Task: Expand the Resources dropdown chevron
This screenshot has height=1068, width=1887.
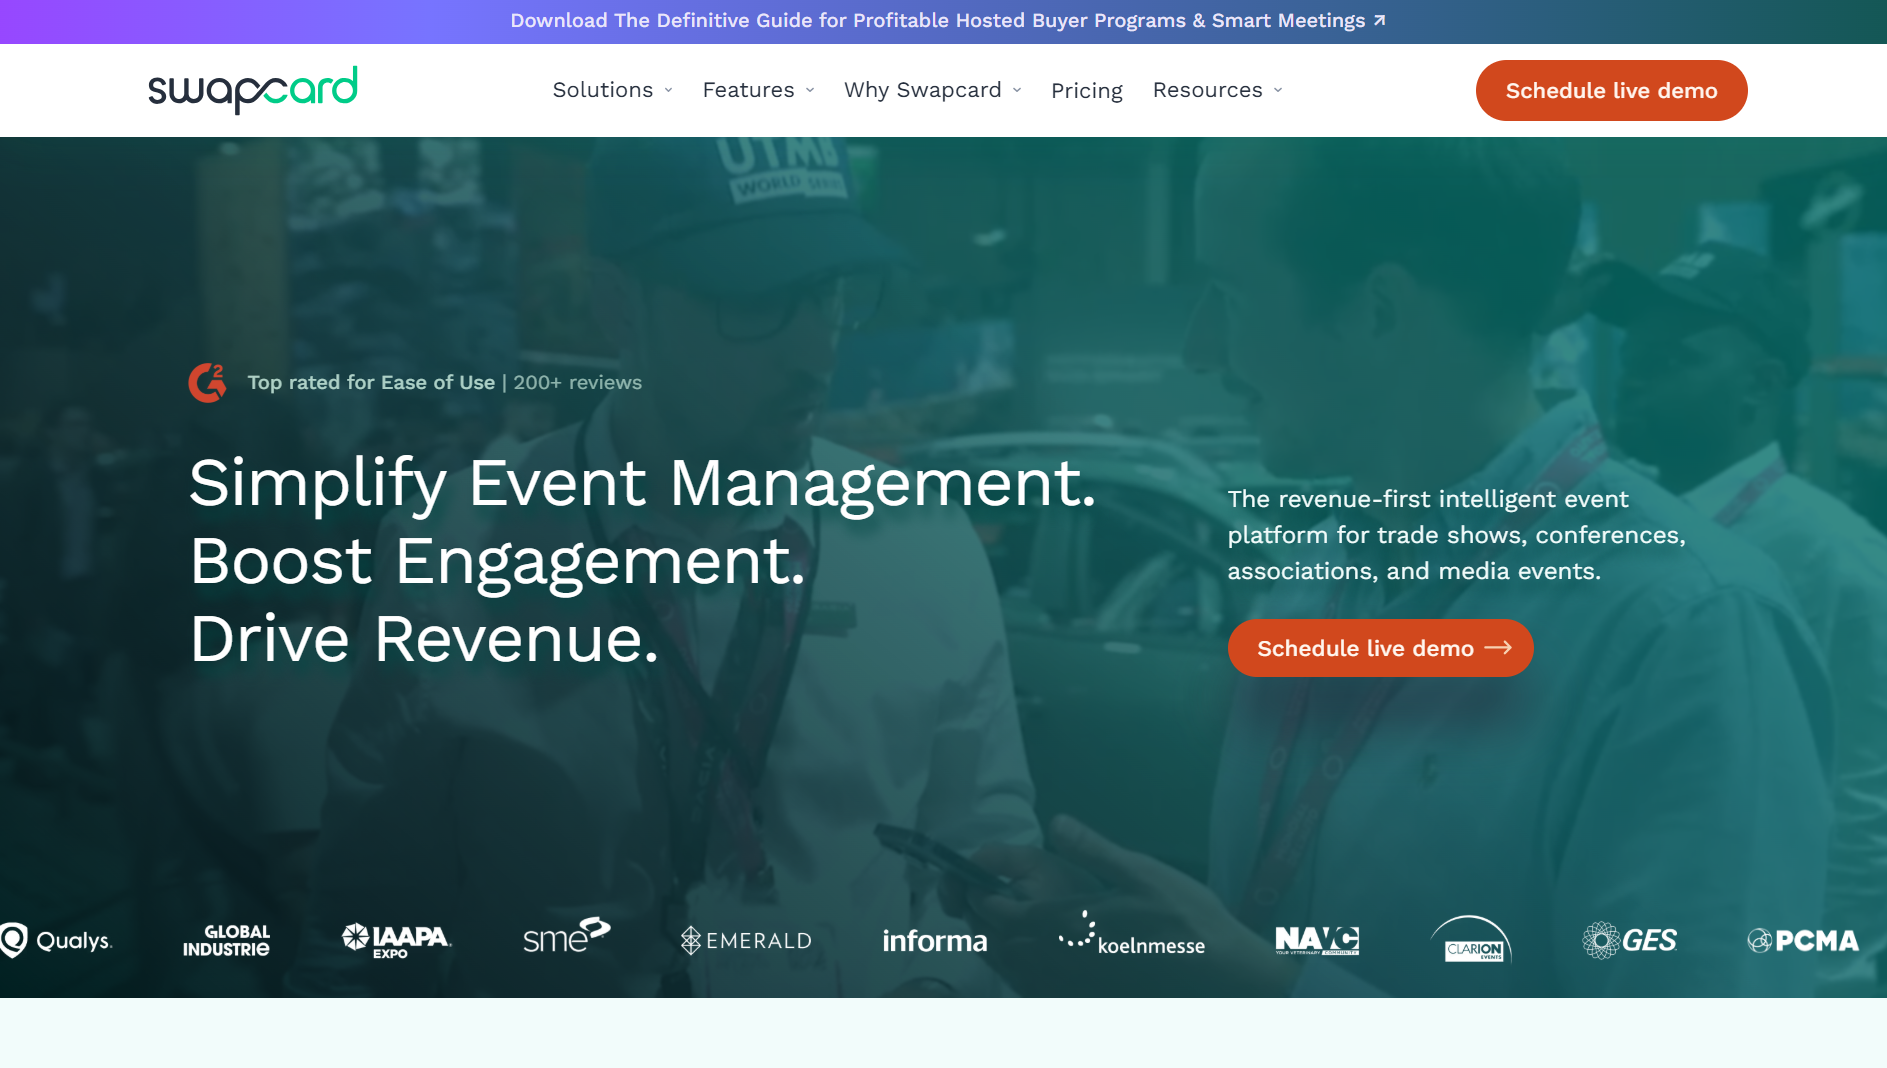Action: 1278,91
